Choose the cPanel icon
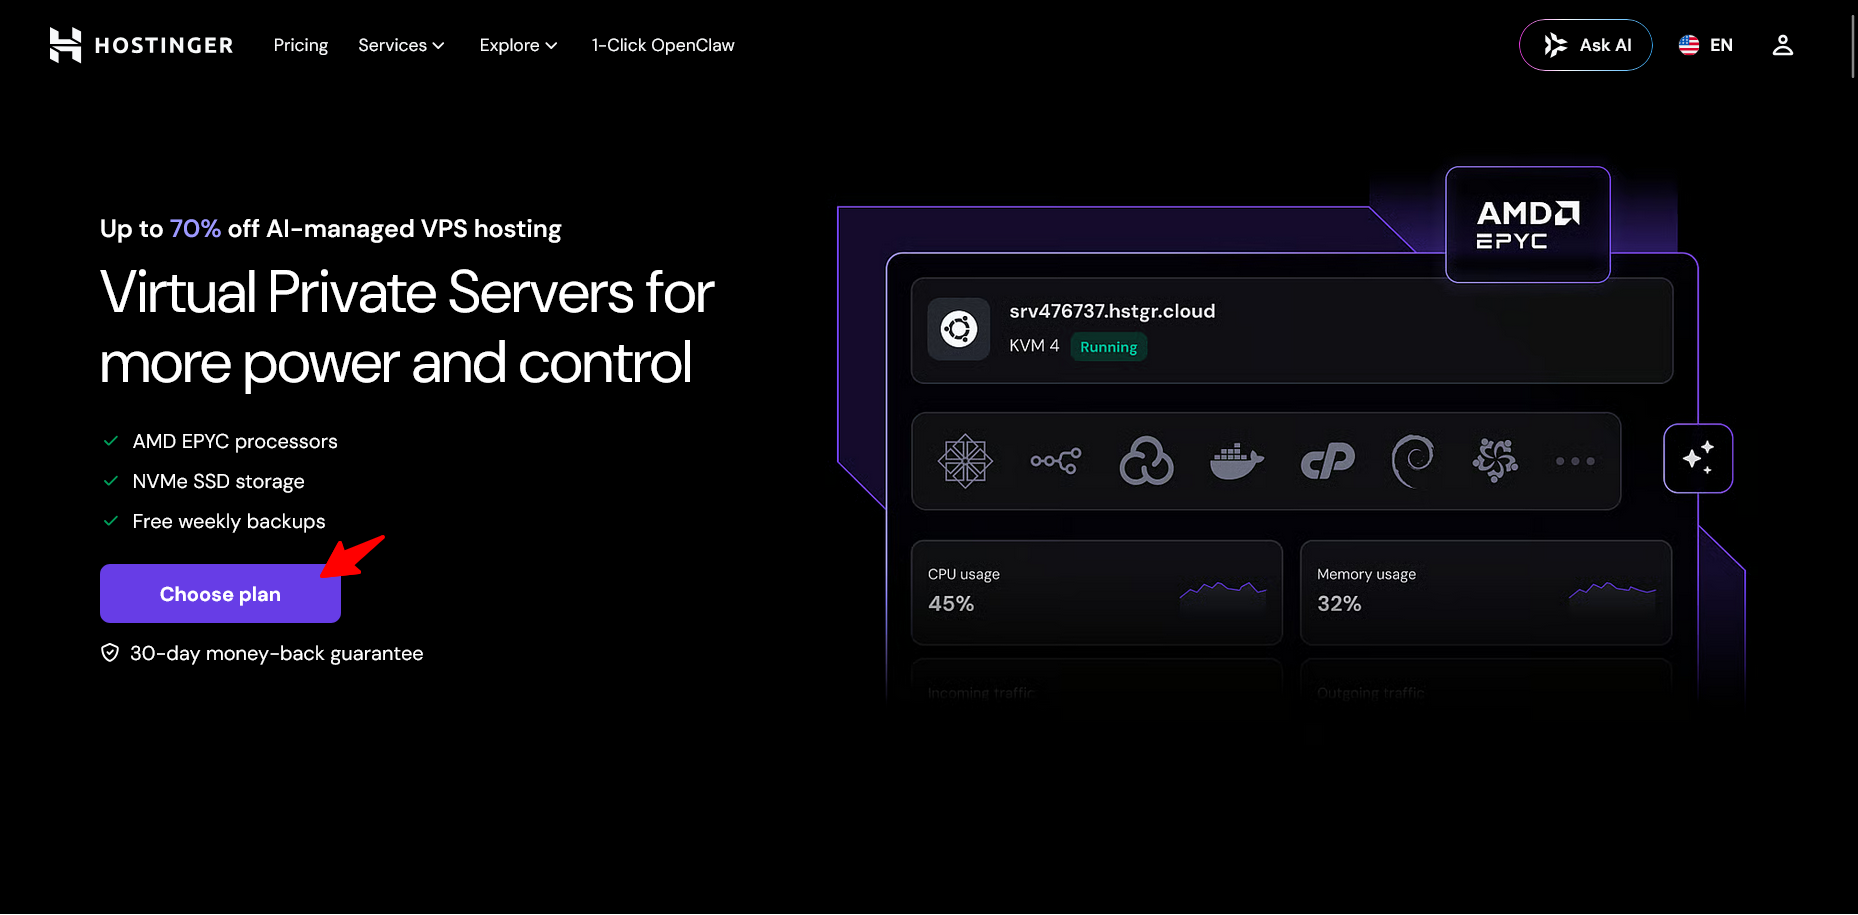Image resolution: width=1858 pixels, height=915 pixels. 1328,461
